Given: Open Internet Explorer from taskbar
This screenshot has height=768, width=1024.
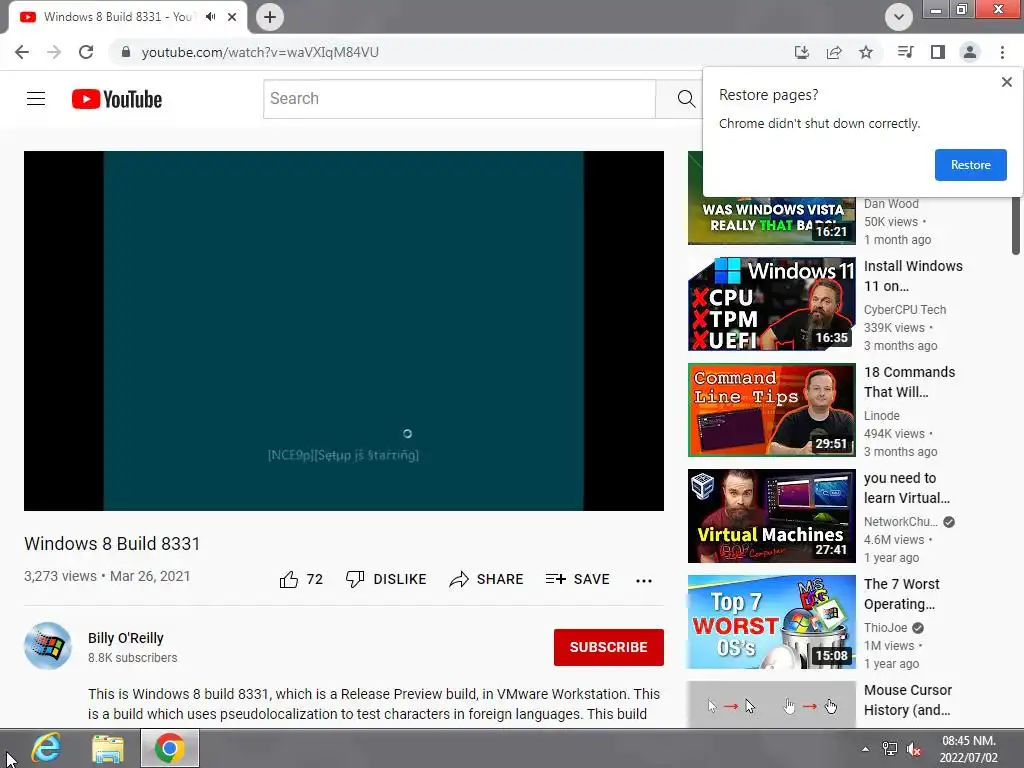Looking at the screenshot, I should coord(46,748).
